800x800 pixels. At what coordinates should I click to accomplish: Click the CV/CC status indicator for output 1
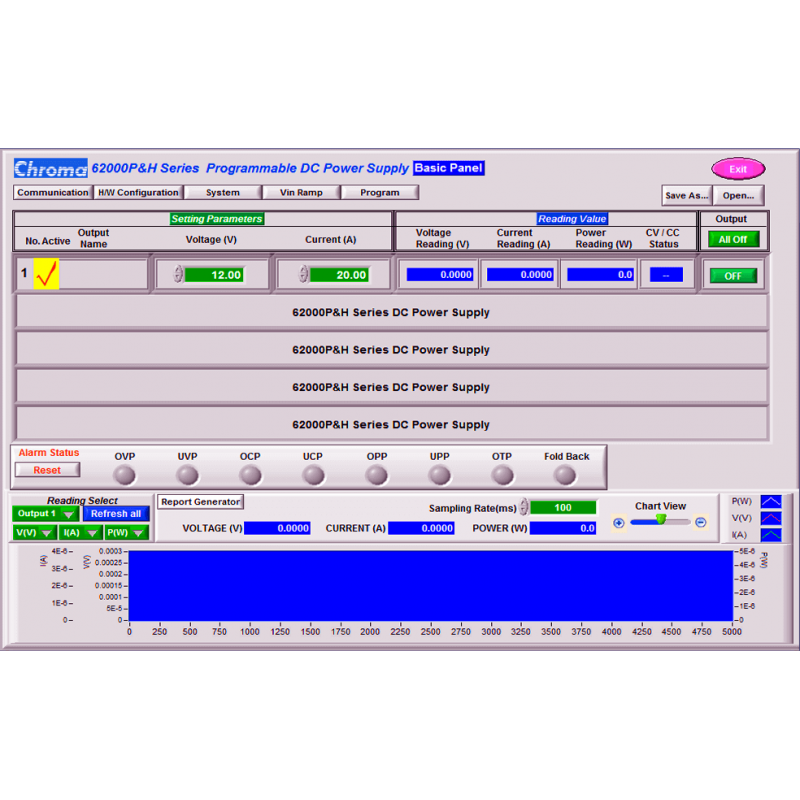(x=666, y=274)
